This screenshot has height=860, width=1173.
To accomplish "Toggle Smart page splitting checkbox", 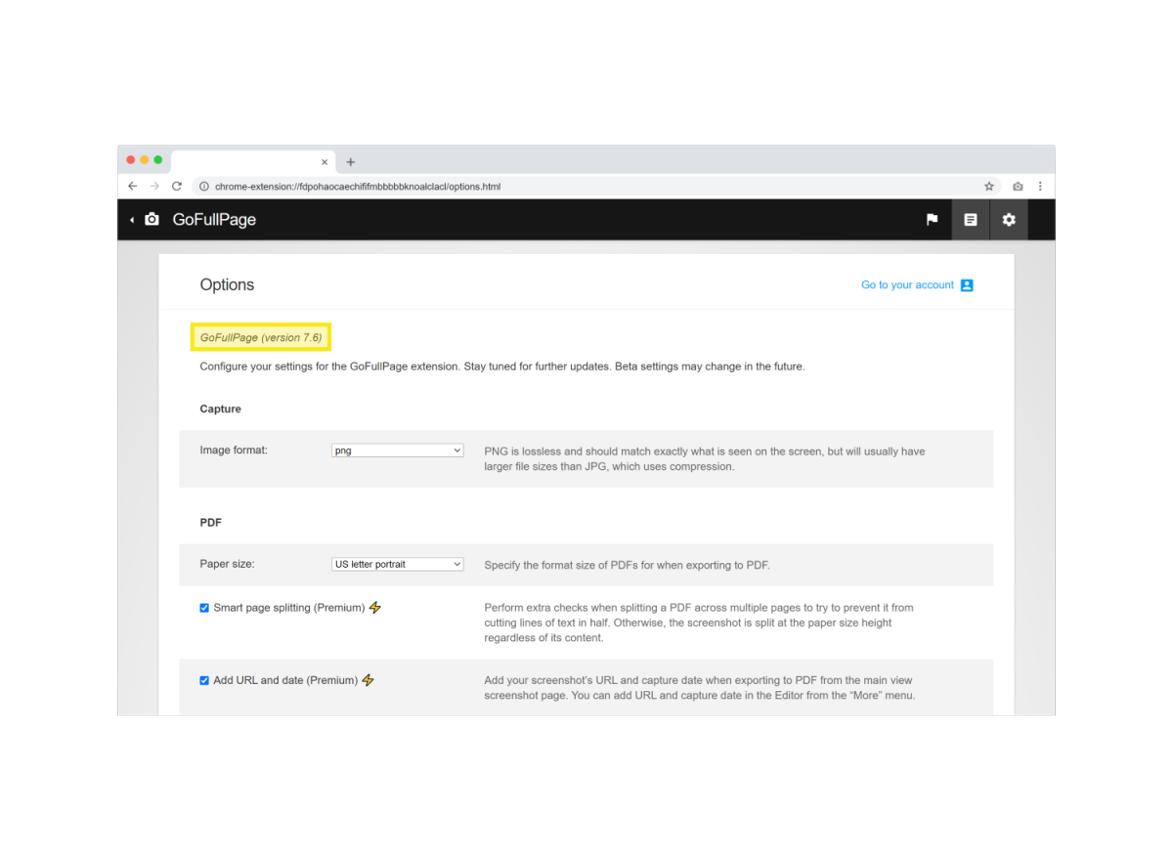I will point(205,608).
